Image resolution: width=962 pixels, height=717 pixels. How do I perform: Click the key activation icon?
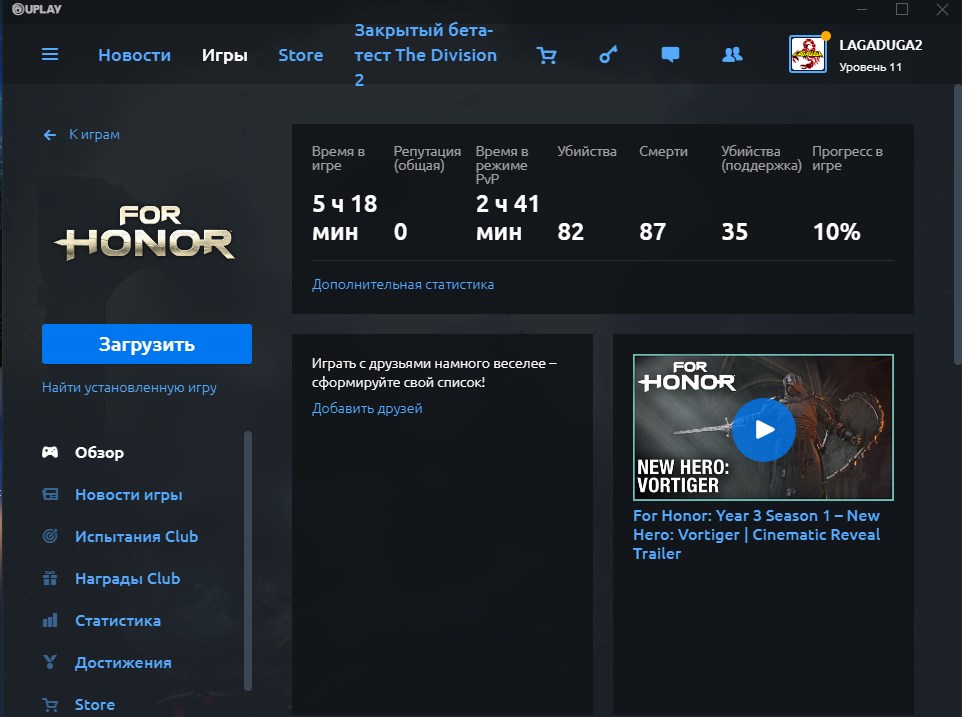point(608,55)
